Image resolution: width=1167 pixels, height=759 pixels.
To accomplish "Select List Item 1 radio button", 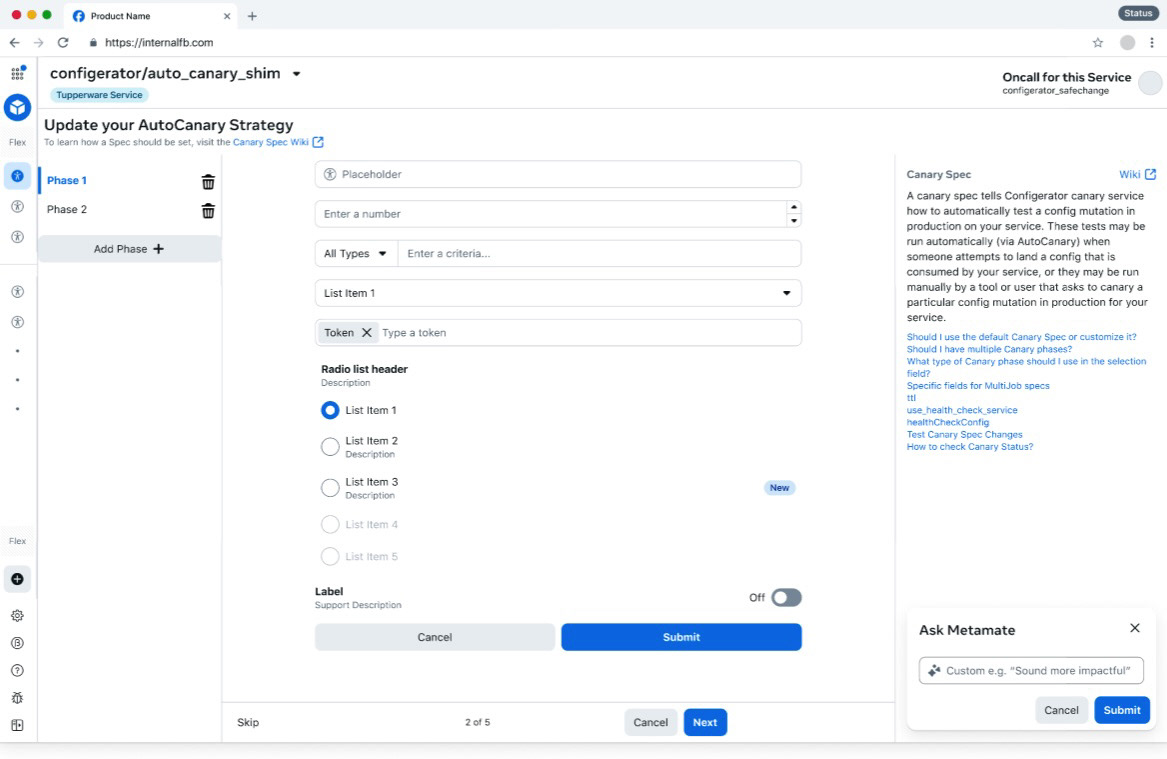I will tap(330, 410).
